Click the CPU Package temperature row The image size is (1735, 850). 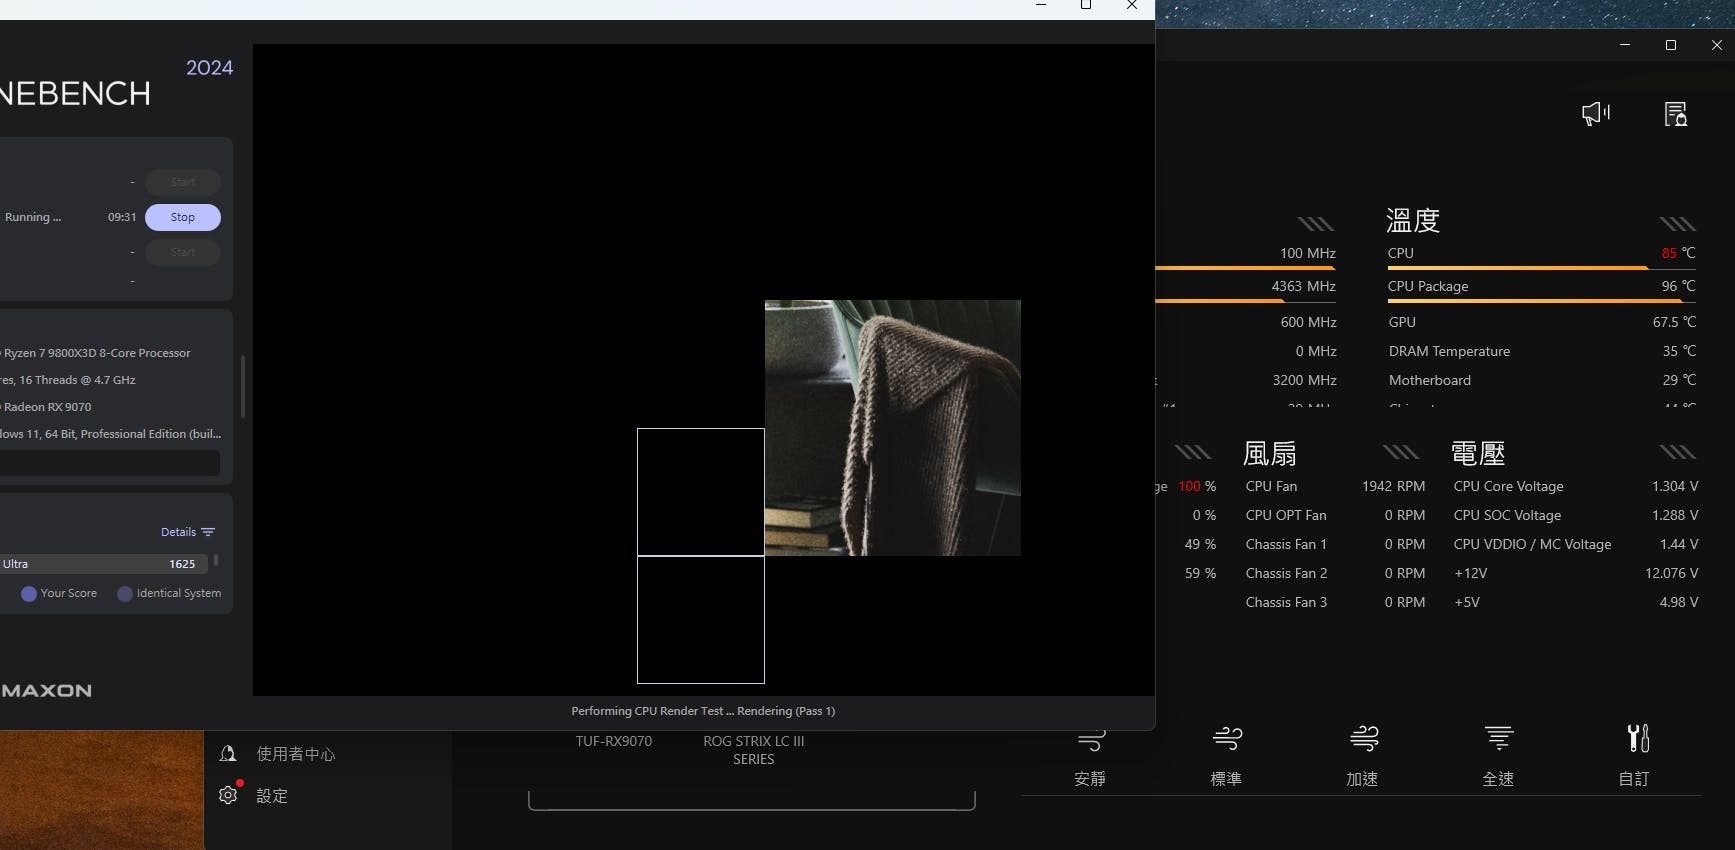pos(1542,286)
